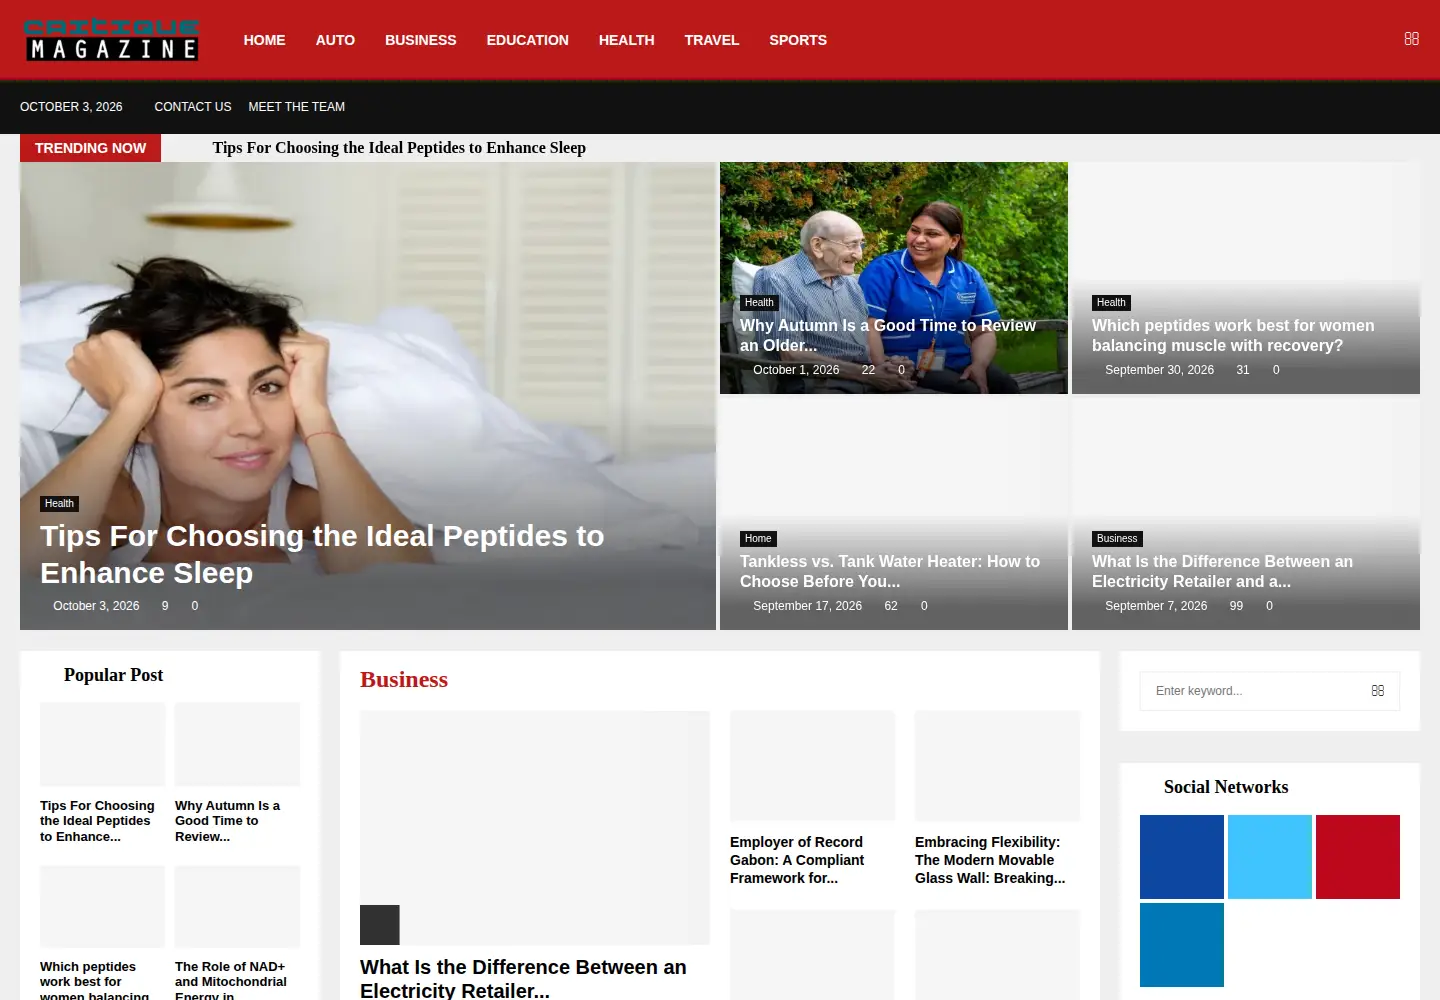The image size is (1440, 1000).
Task: Click date September 17, 2026 on water heater article
Action: (x=807, y=606)
